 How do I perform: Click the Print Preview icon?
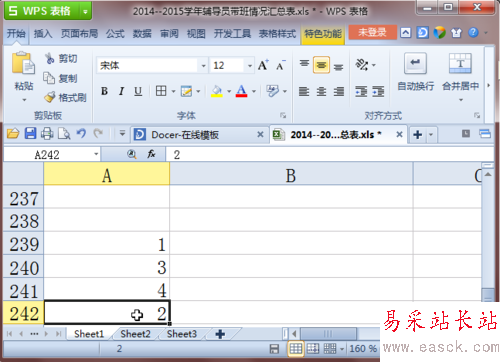point(64,134)
